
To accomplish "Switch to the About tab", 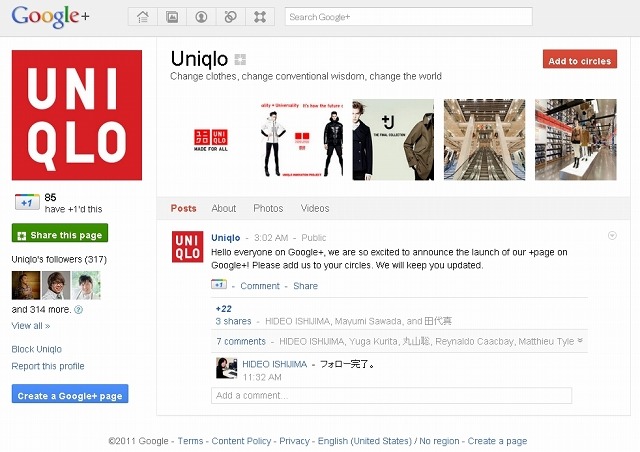I will pyautogui.click(x=224, y=208).
